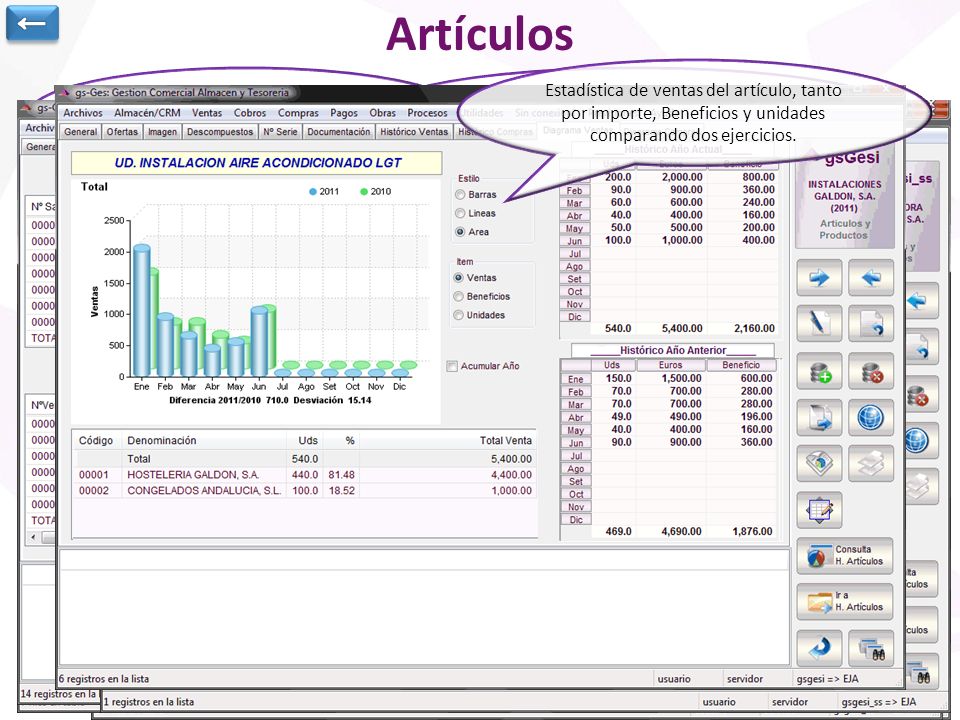
Task: Open the Archivos menu
Action: (83, 113)
